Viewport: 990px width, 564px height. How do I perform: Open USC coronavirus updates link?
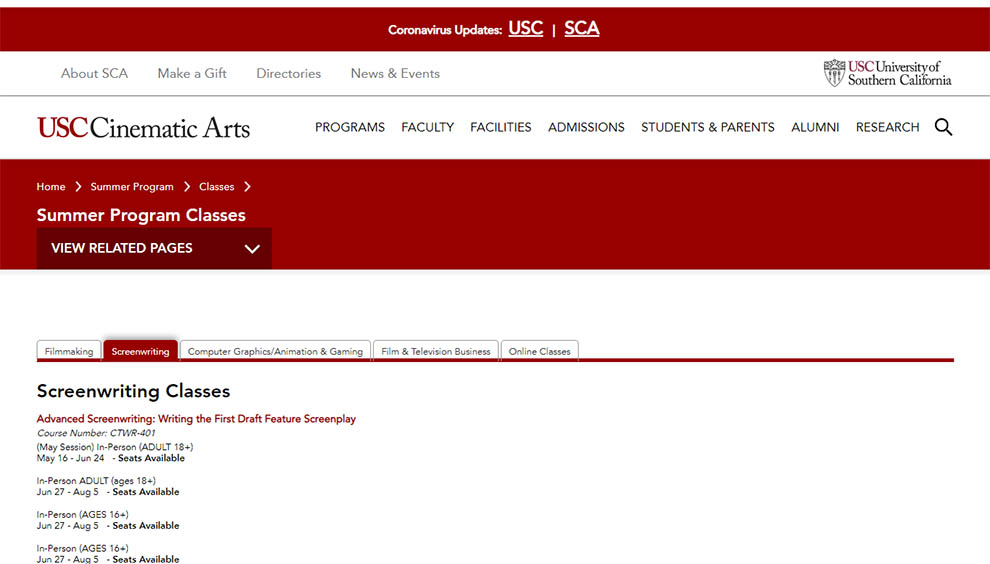point(525,28)
